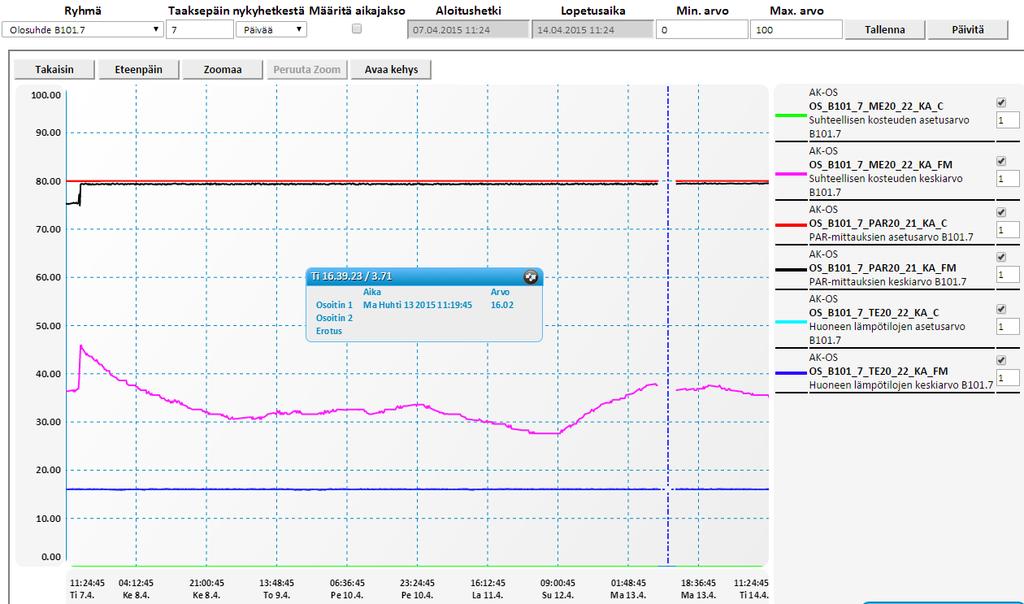
Task: Click x-axis label 09:00:45 Su 12.4.
Action: 558,589
